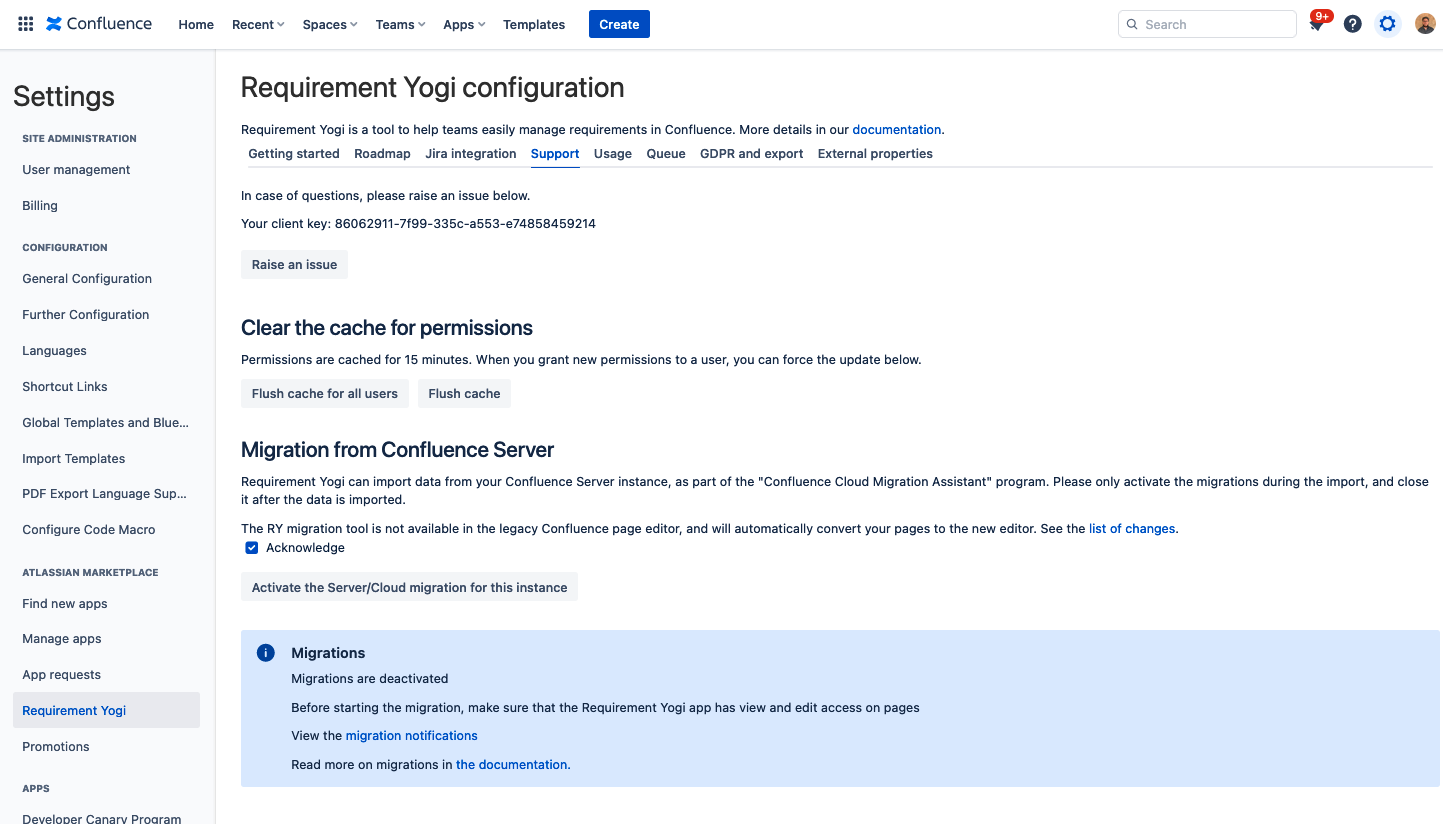The height and width of the screenshot is (824, 1443).
Task: Open the documentation link in the intro
Action: (x=896, y=129)
